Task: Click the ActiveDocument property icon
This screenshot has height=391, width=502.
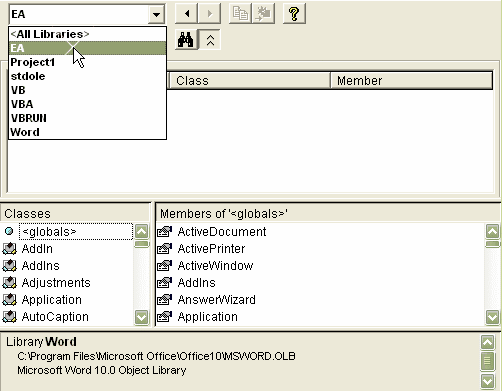Action: point(164,232)
